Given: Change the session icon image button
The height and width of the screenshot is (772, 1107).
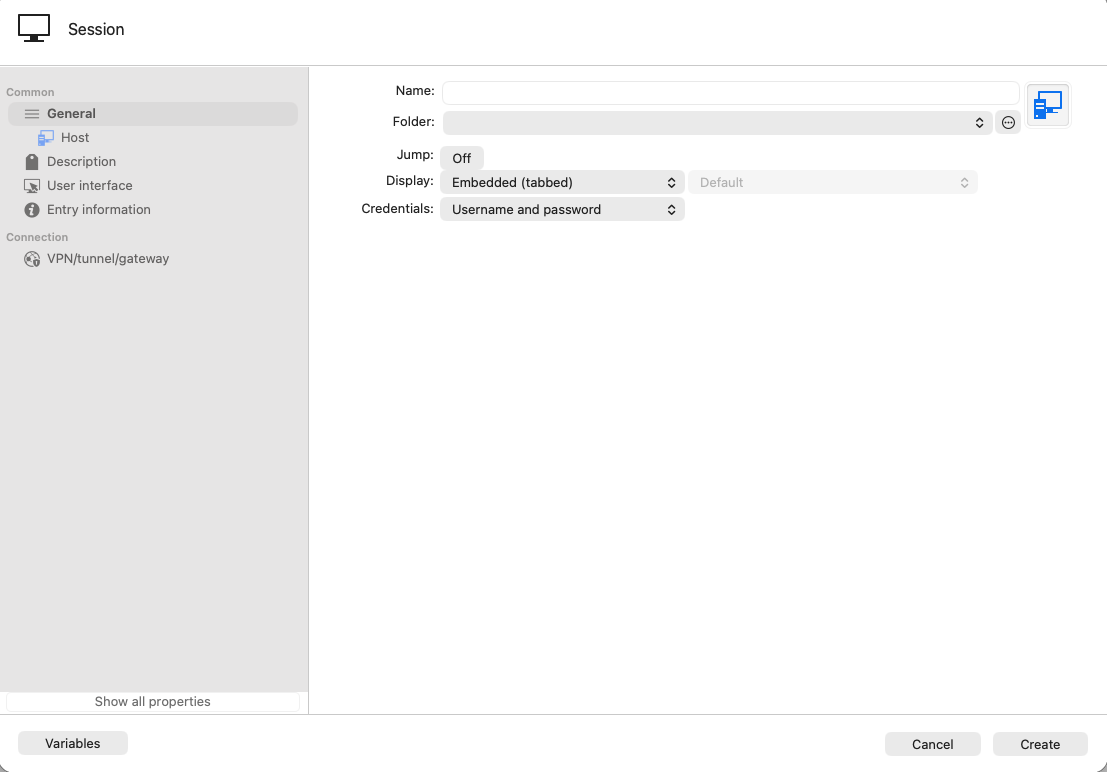Looking at the screenshot, I should click(x=1048, y=105).
